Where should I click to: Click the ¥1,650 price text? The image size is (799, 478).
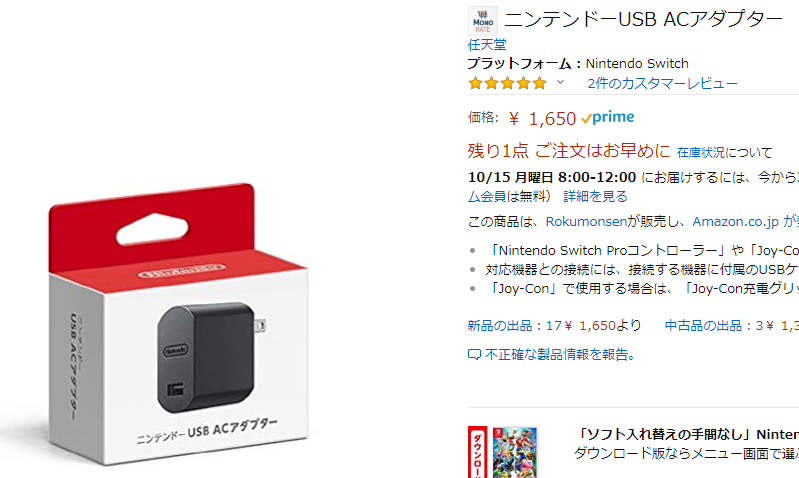click(542, 119)
